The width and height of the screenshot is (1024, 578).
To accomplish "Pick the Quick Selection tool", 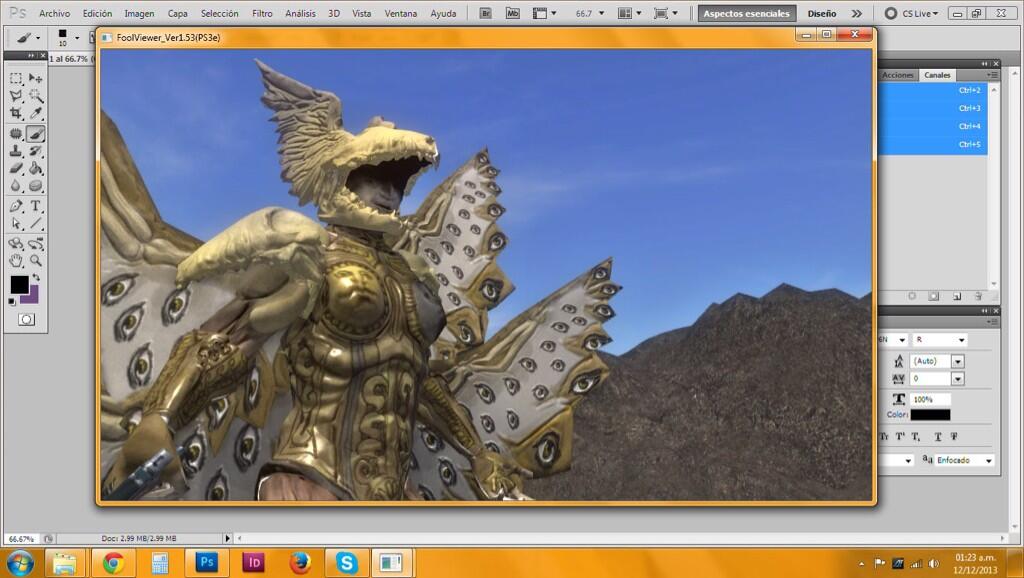I will click(35, 96).
